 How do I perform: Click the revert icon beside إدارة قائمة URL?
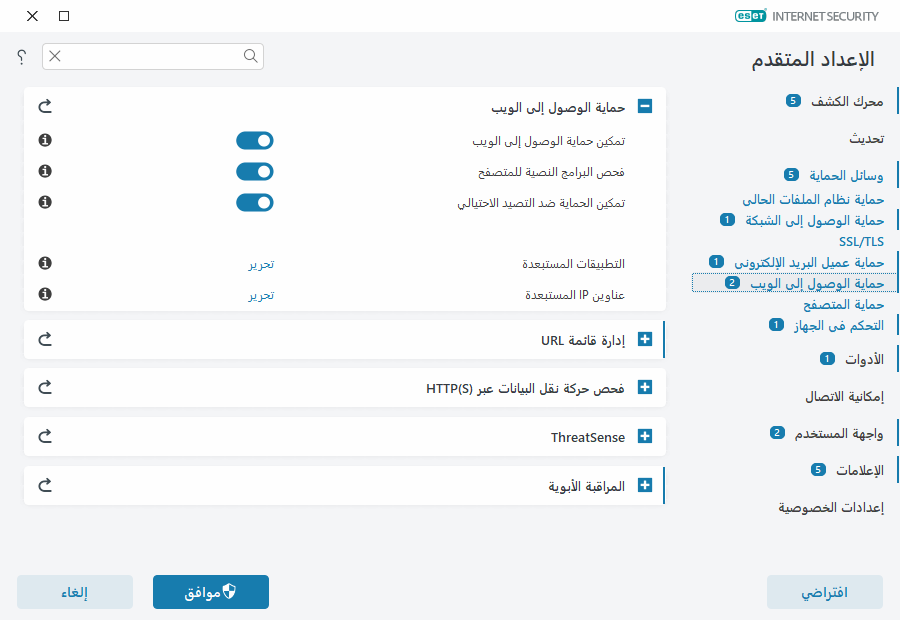(44, 339)
